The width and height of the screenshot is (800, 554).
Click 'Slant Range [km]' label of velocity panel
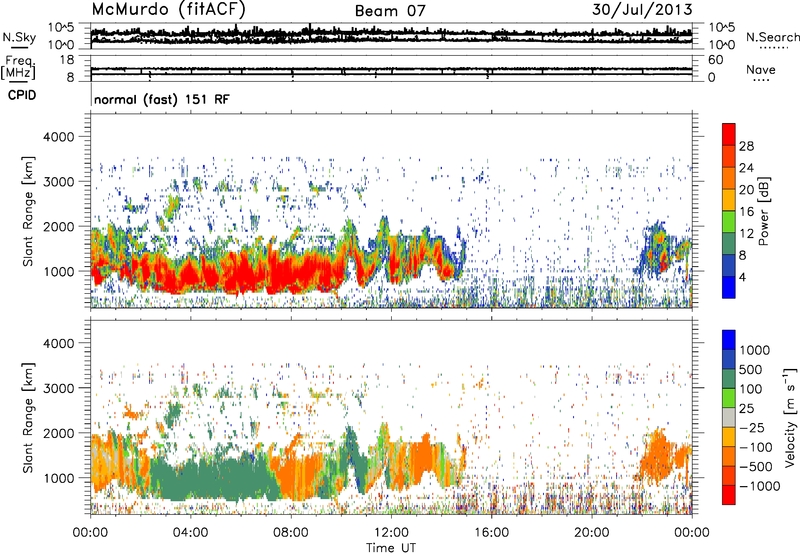[x=28, y=418]
